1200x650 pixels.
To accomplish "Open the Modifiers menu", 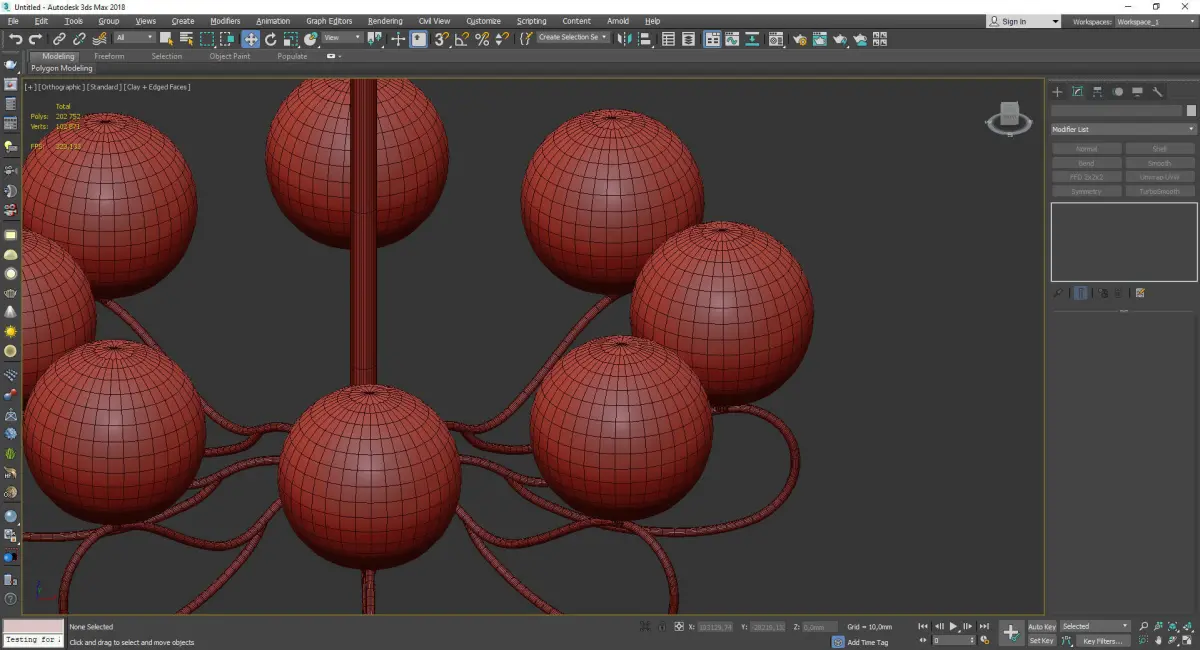I will 225,21.
